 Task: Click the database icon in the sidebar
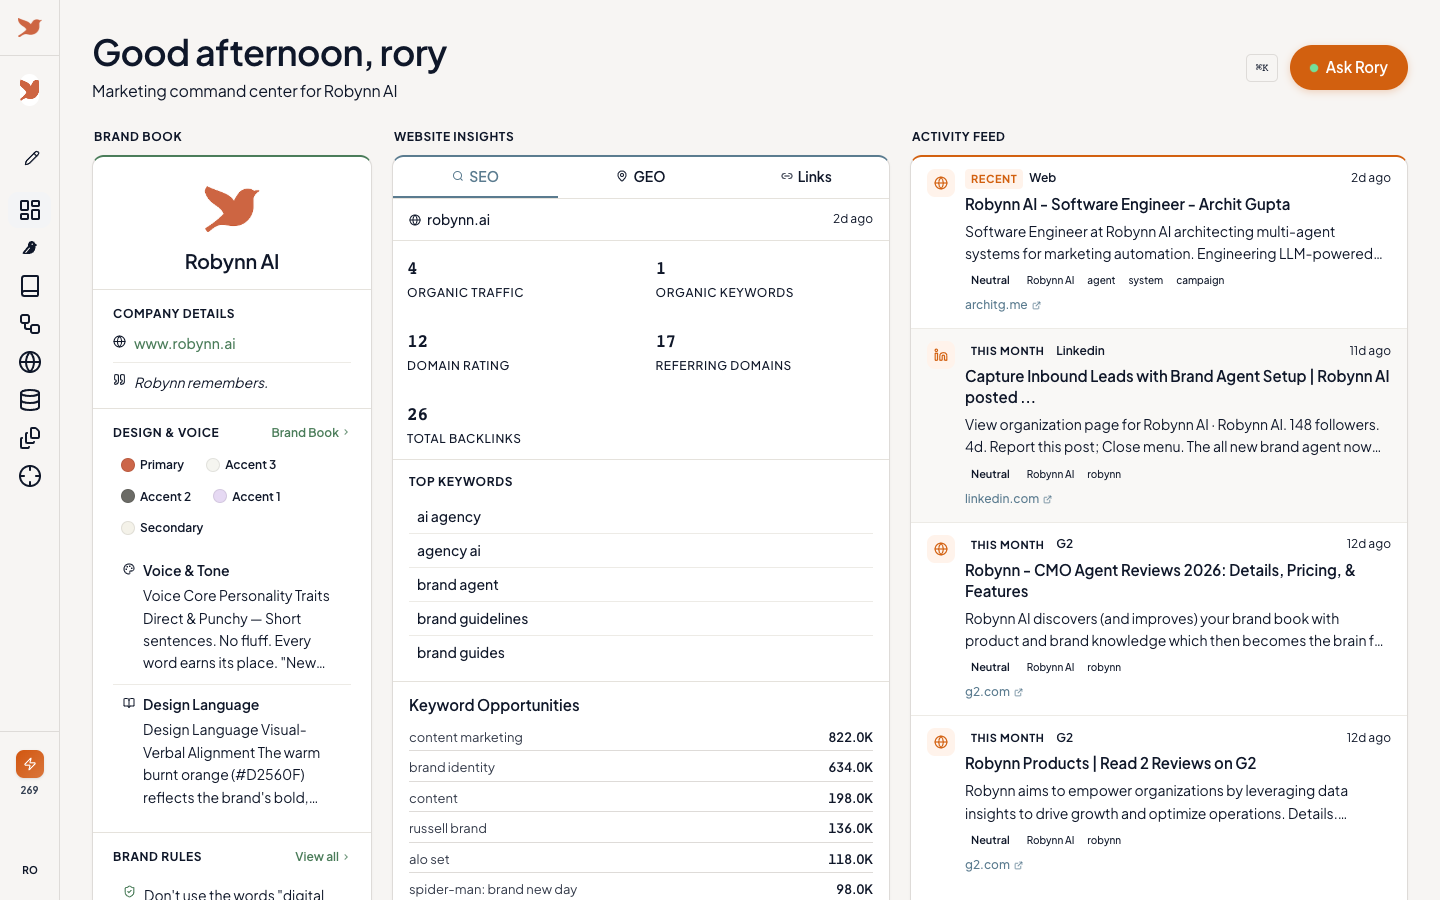pyautogui.click(x=30, y=399)
